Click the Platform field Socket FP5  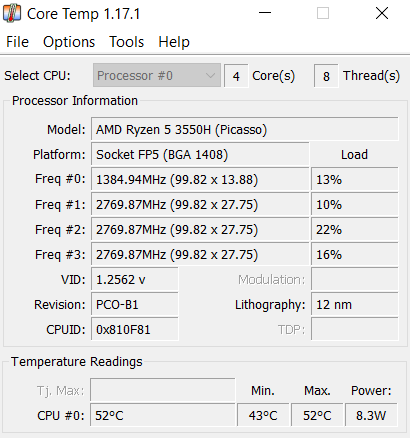[200, 154]
